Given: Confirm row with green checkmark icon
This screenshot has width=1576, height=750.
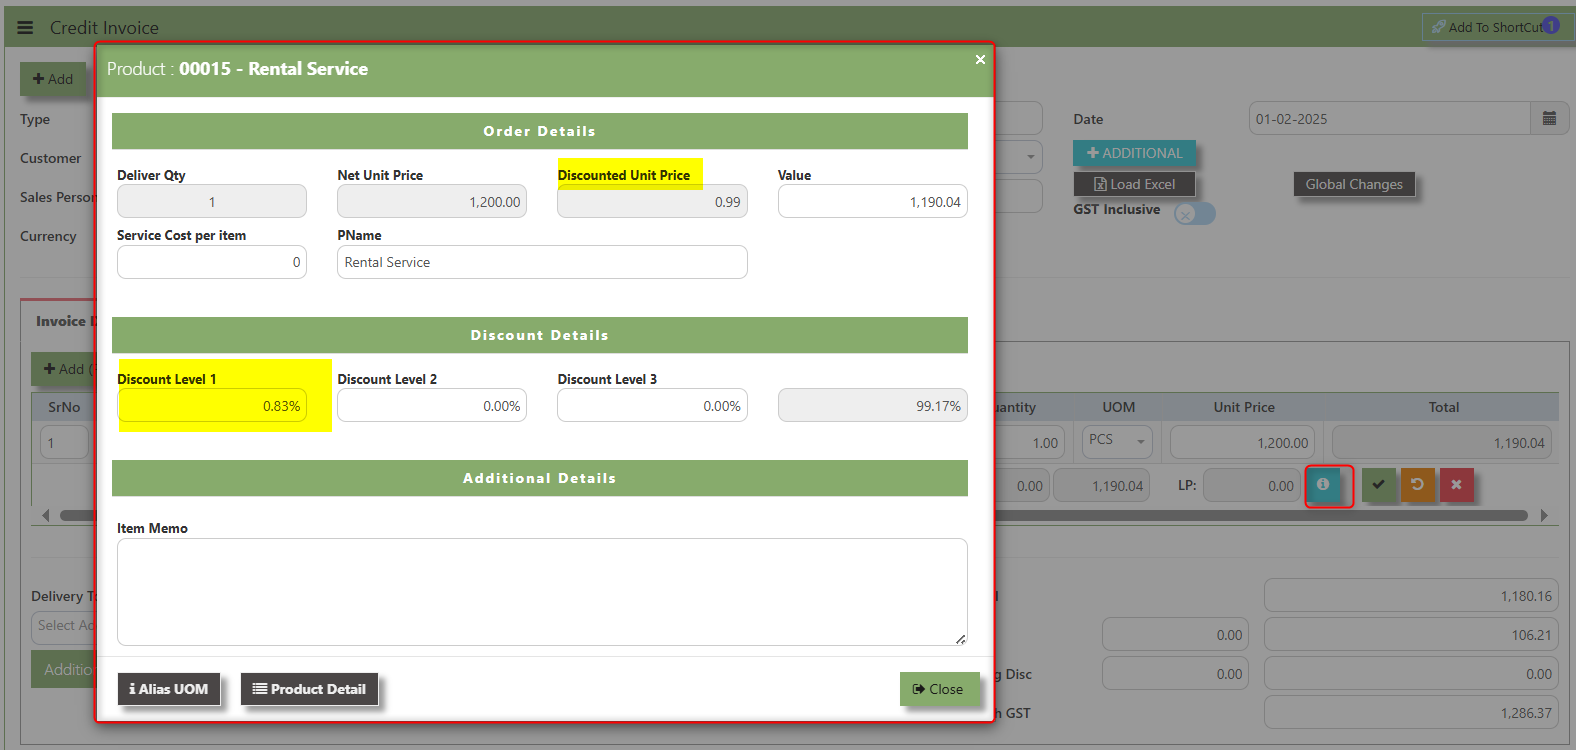Looking at the screenshot, I should 1378,485.
